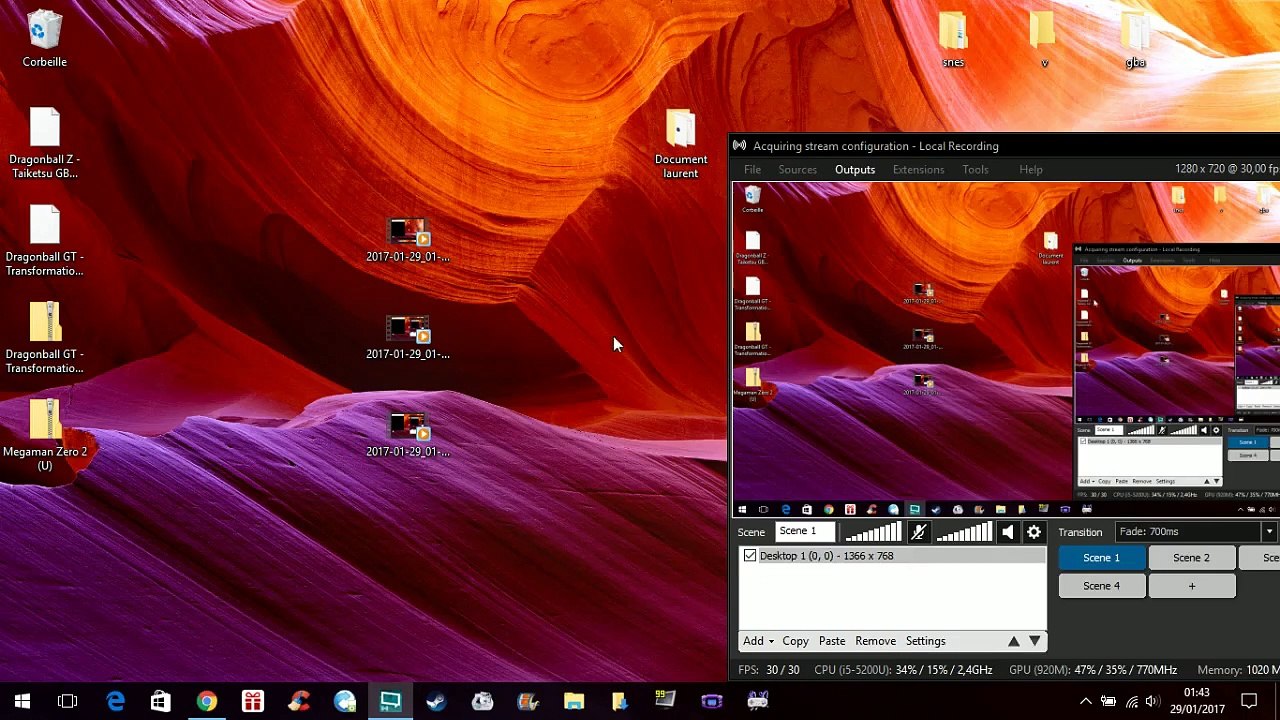Open XSplit audio settings gear icon
This screenshot has height=720, width=1280.
[1034, 532]
